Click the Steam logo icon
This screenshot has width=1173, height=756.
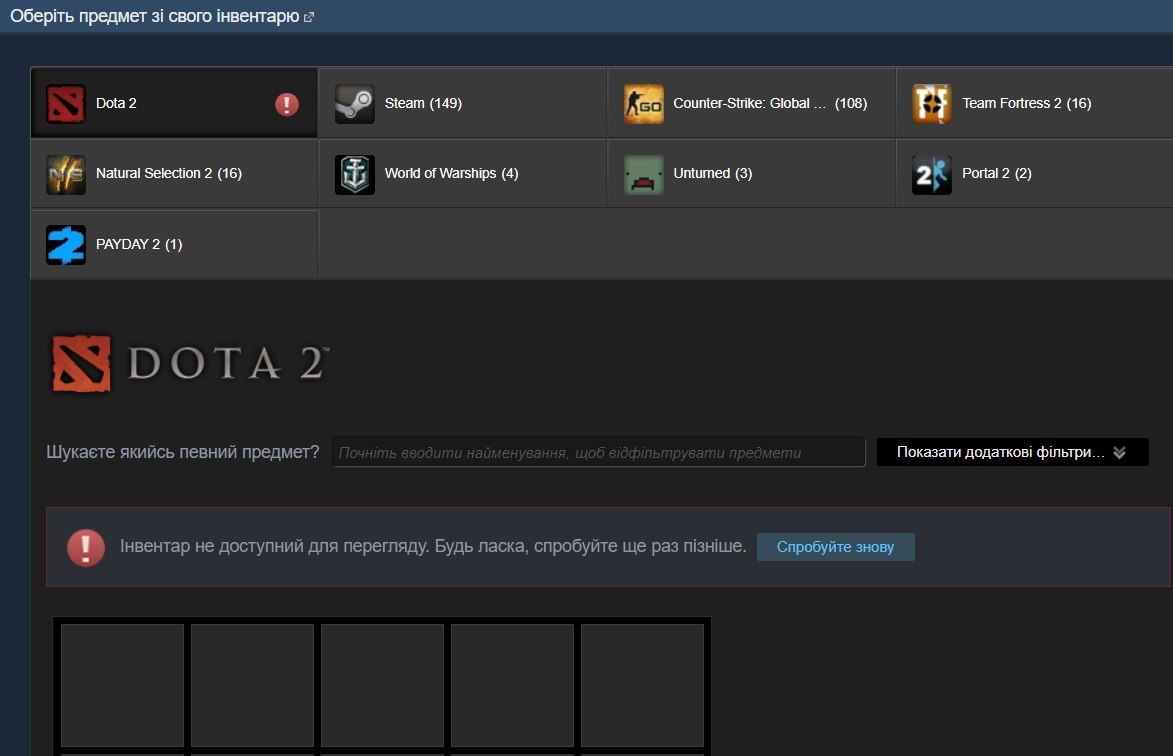click(355, 103)
